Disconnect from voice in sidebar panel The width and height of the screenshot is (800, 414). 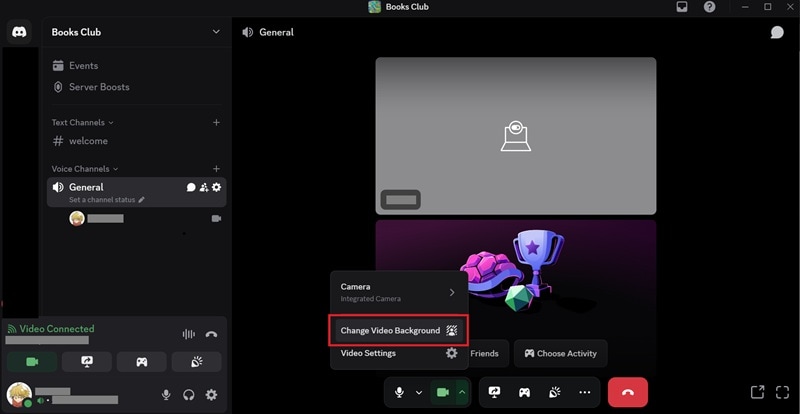211,334
